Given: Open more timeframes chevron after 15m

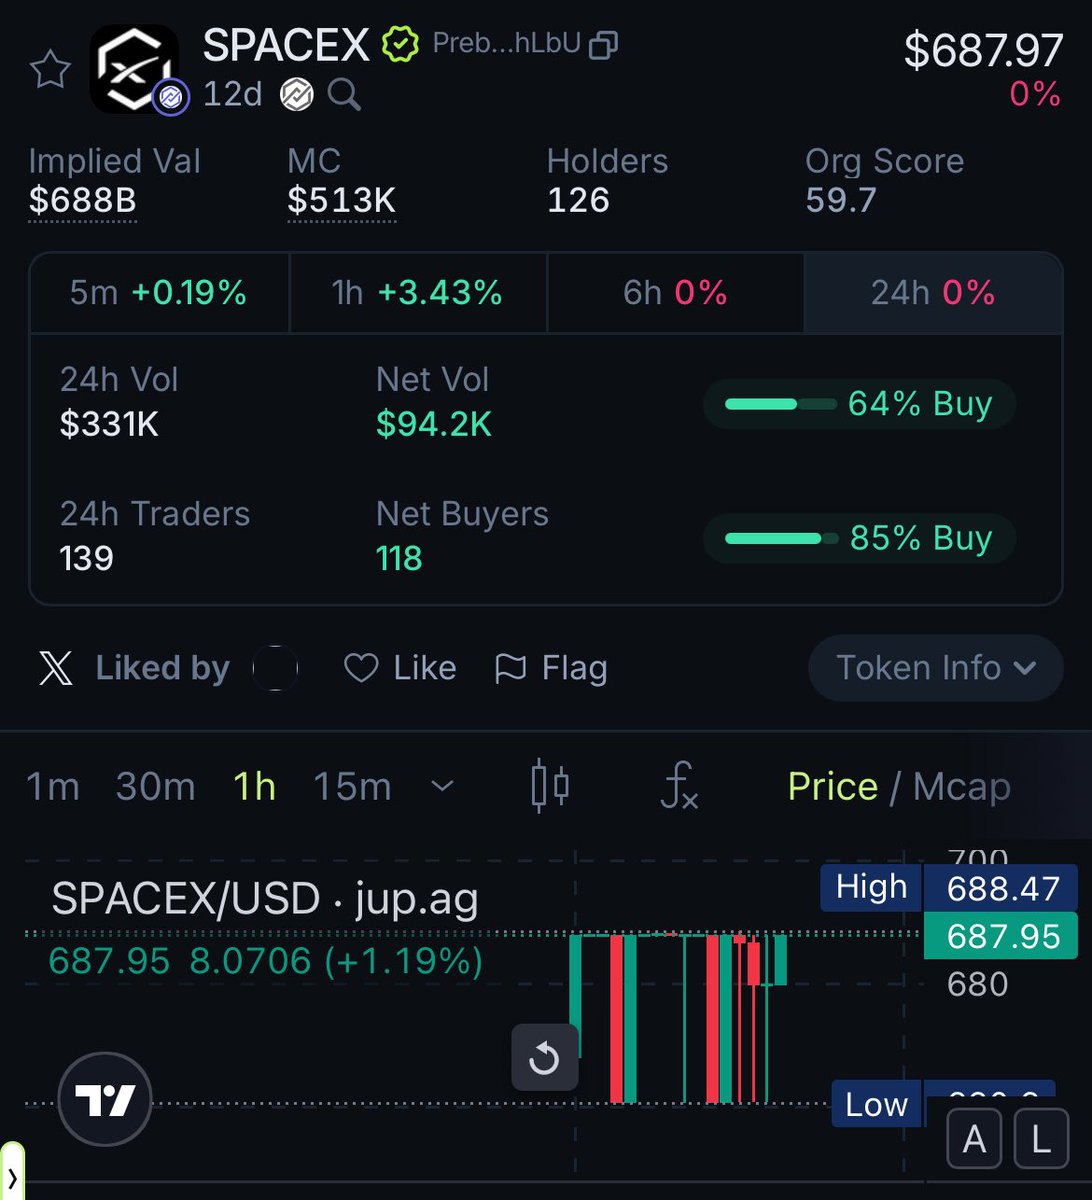Looking at the screenshot, I should 442,787.
